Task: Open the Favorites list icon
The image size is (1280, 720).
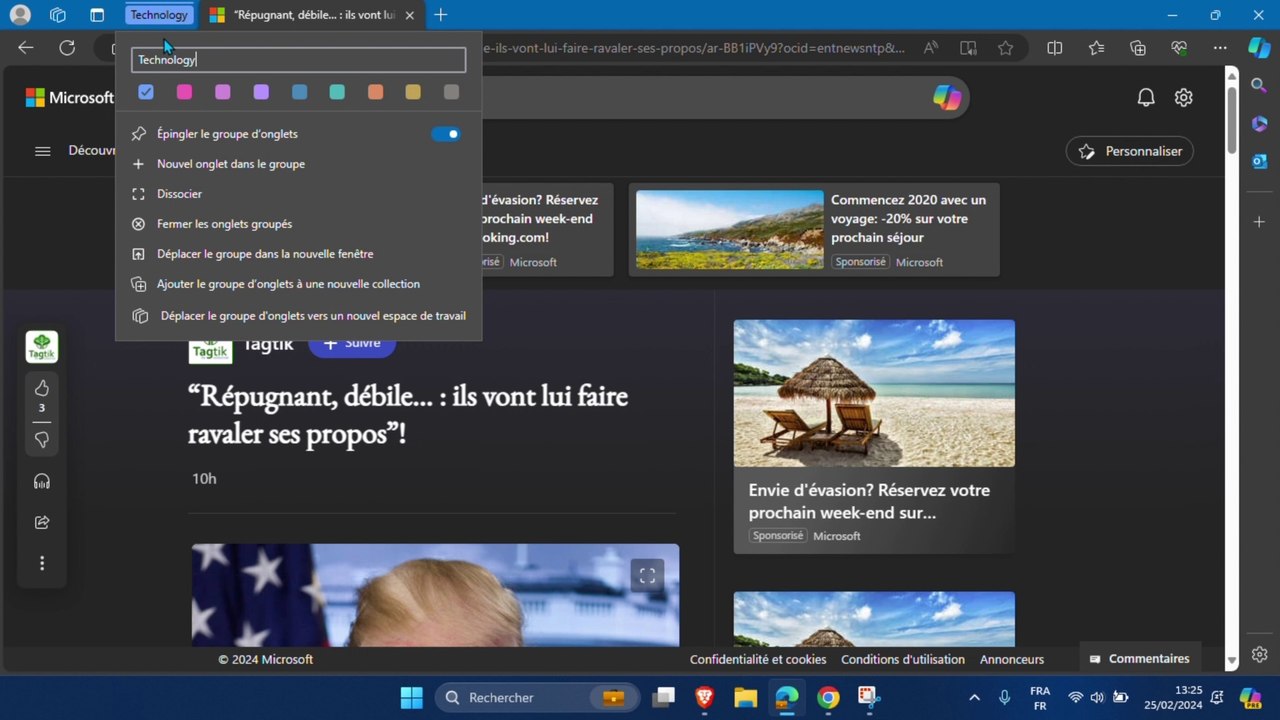Action: [x=1097, y=47]
